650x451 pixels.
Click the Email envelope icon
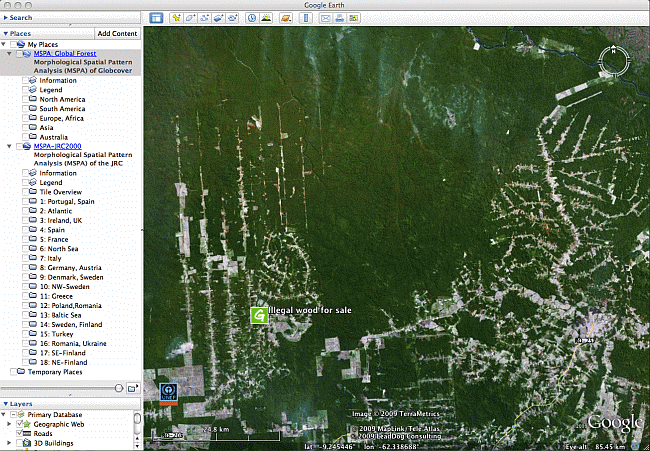click(x=326, y=18)
